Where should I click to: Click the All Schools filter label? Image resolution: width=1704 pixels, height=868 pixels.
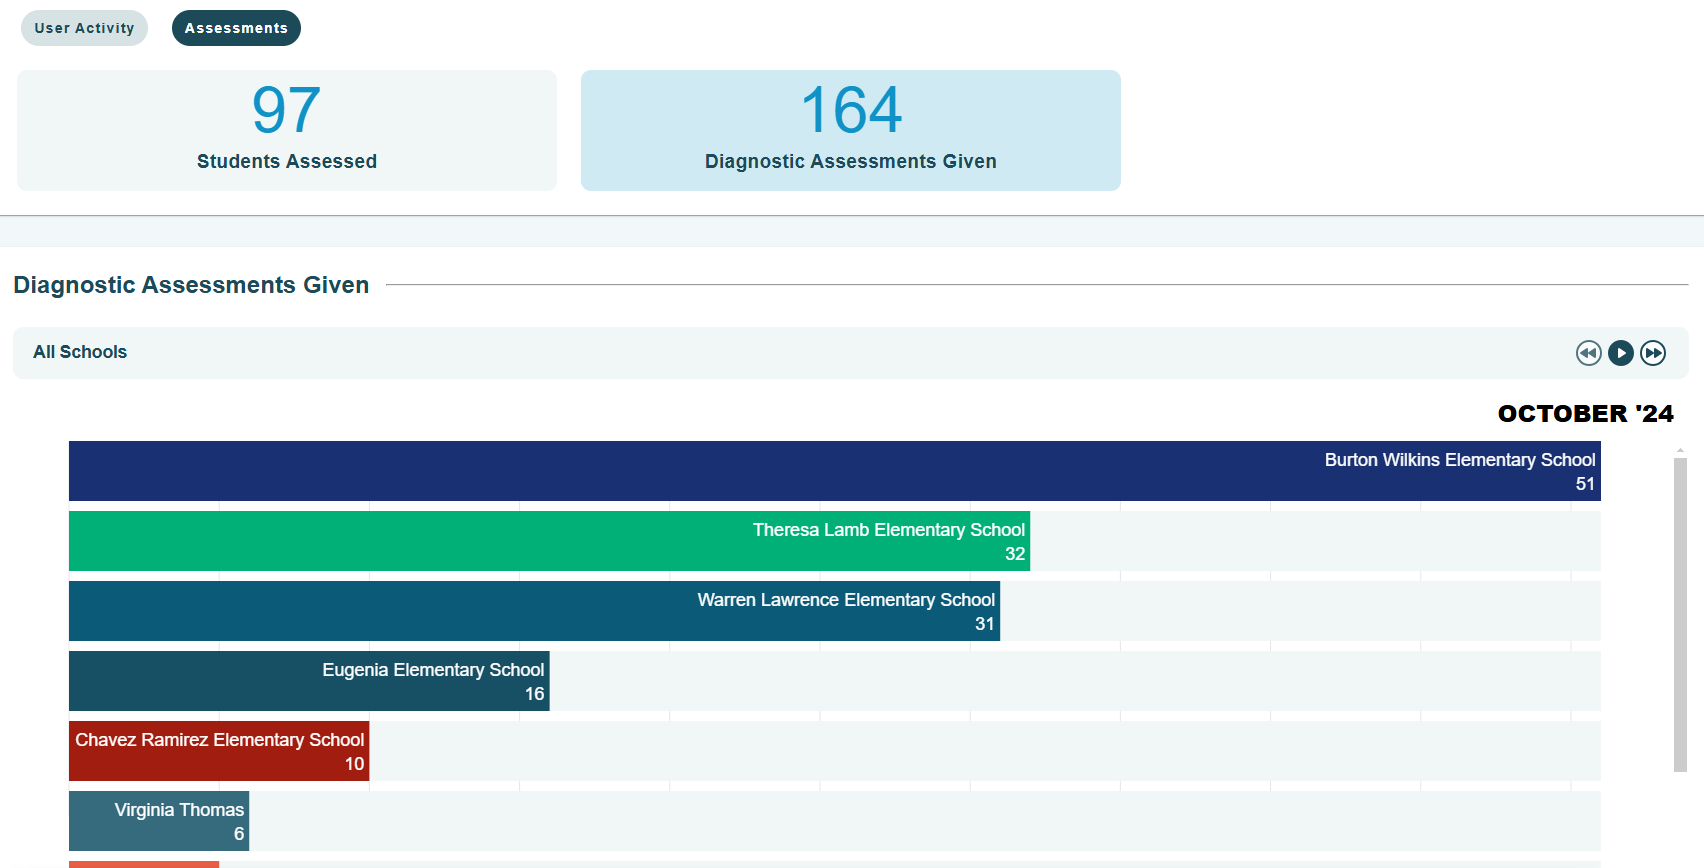coord(80,352)
